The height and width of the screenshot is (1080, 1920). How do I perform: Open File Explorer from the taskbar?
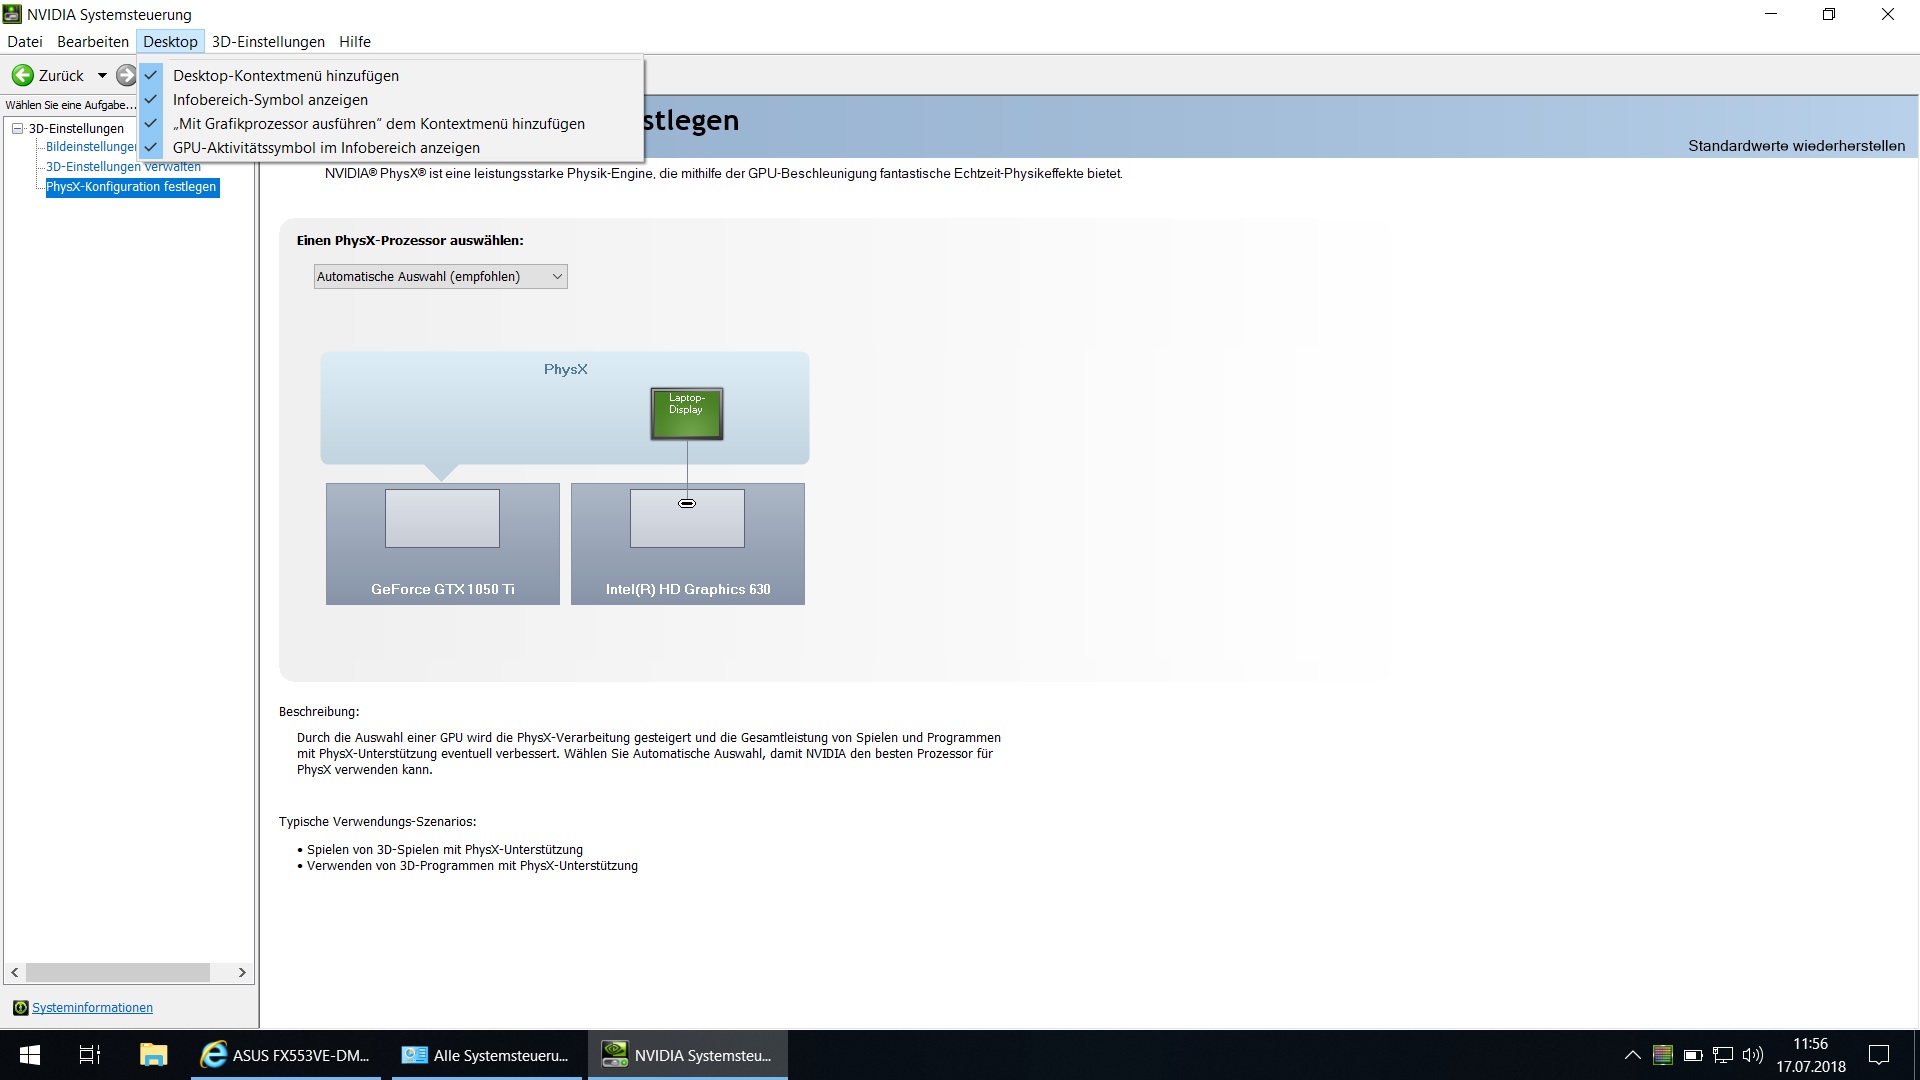pos(153,1055)
